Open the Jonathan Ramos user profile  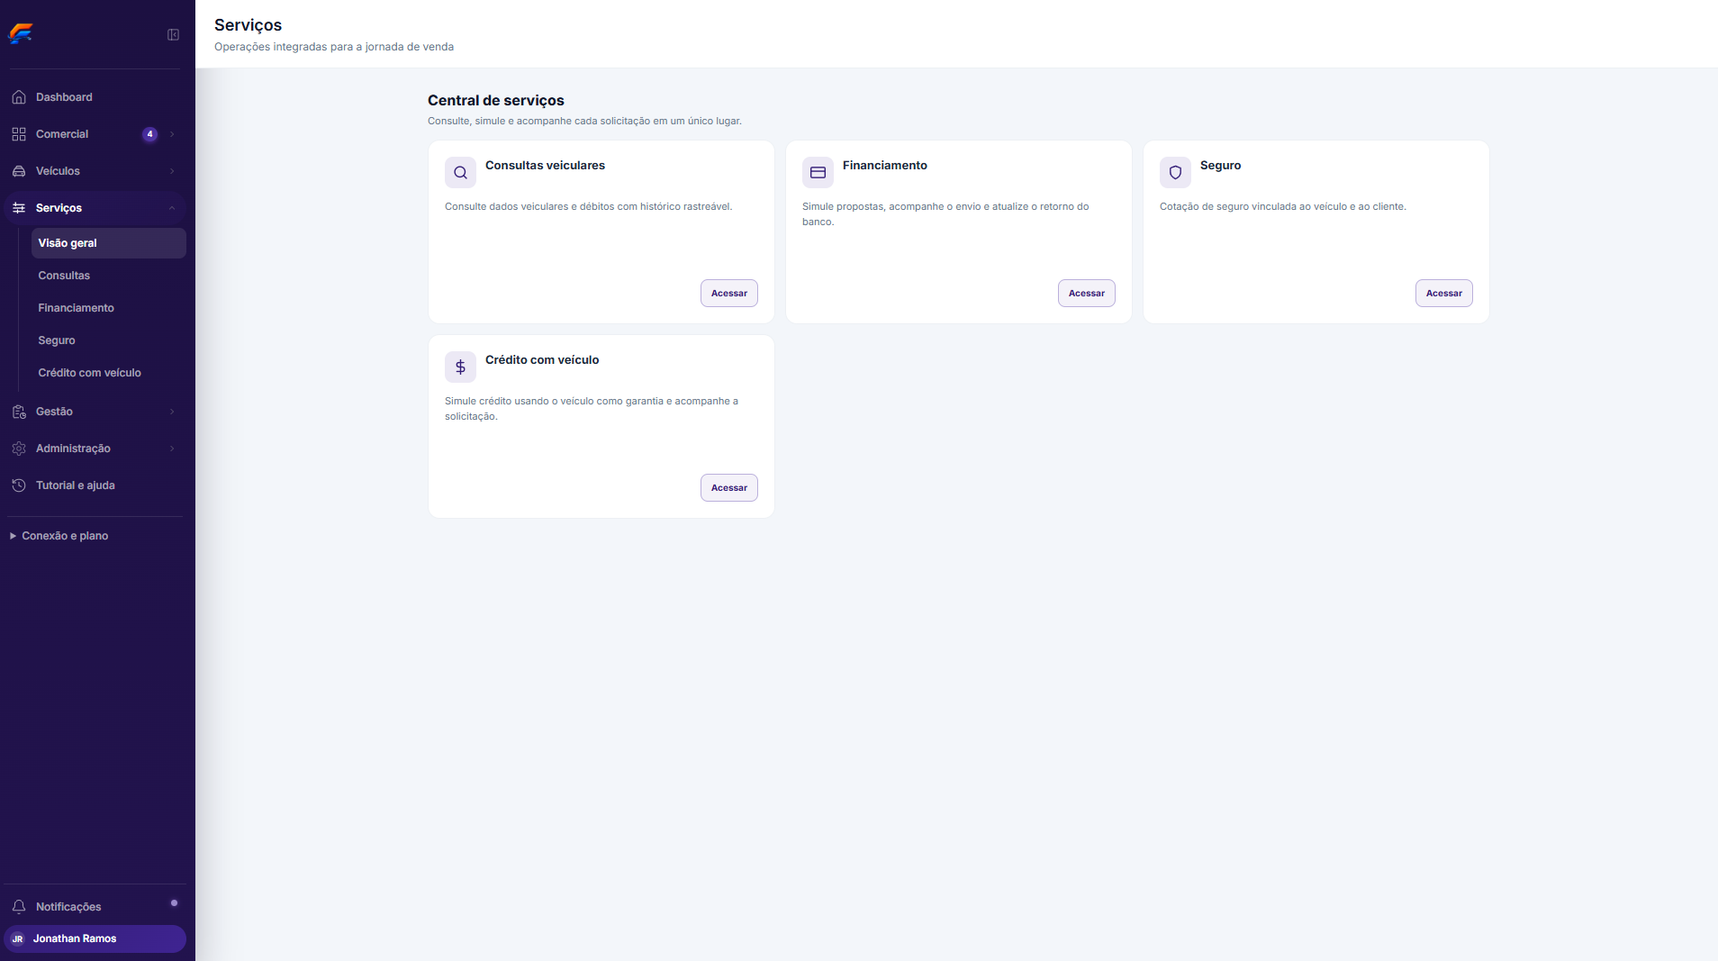95,939
